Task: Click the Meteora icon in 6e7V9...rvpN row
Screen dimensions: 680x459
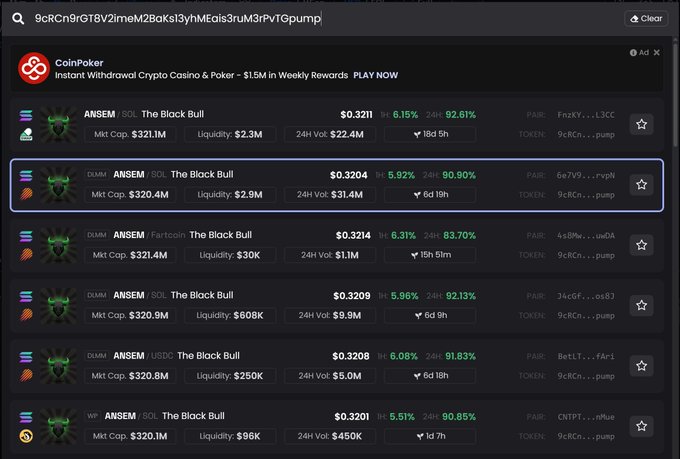Action: (x=26, y=194)
